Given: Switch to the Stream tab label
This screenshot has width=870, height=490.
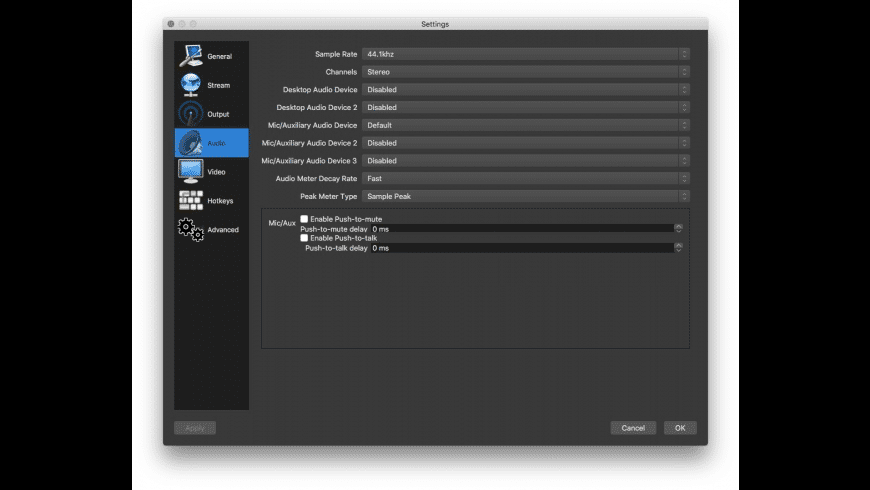Looking at the screenshot, I should (219, 85).
